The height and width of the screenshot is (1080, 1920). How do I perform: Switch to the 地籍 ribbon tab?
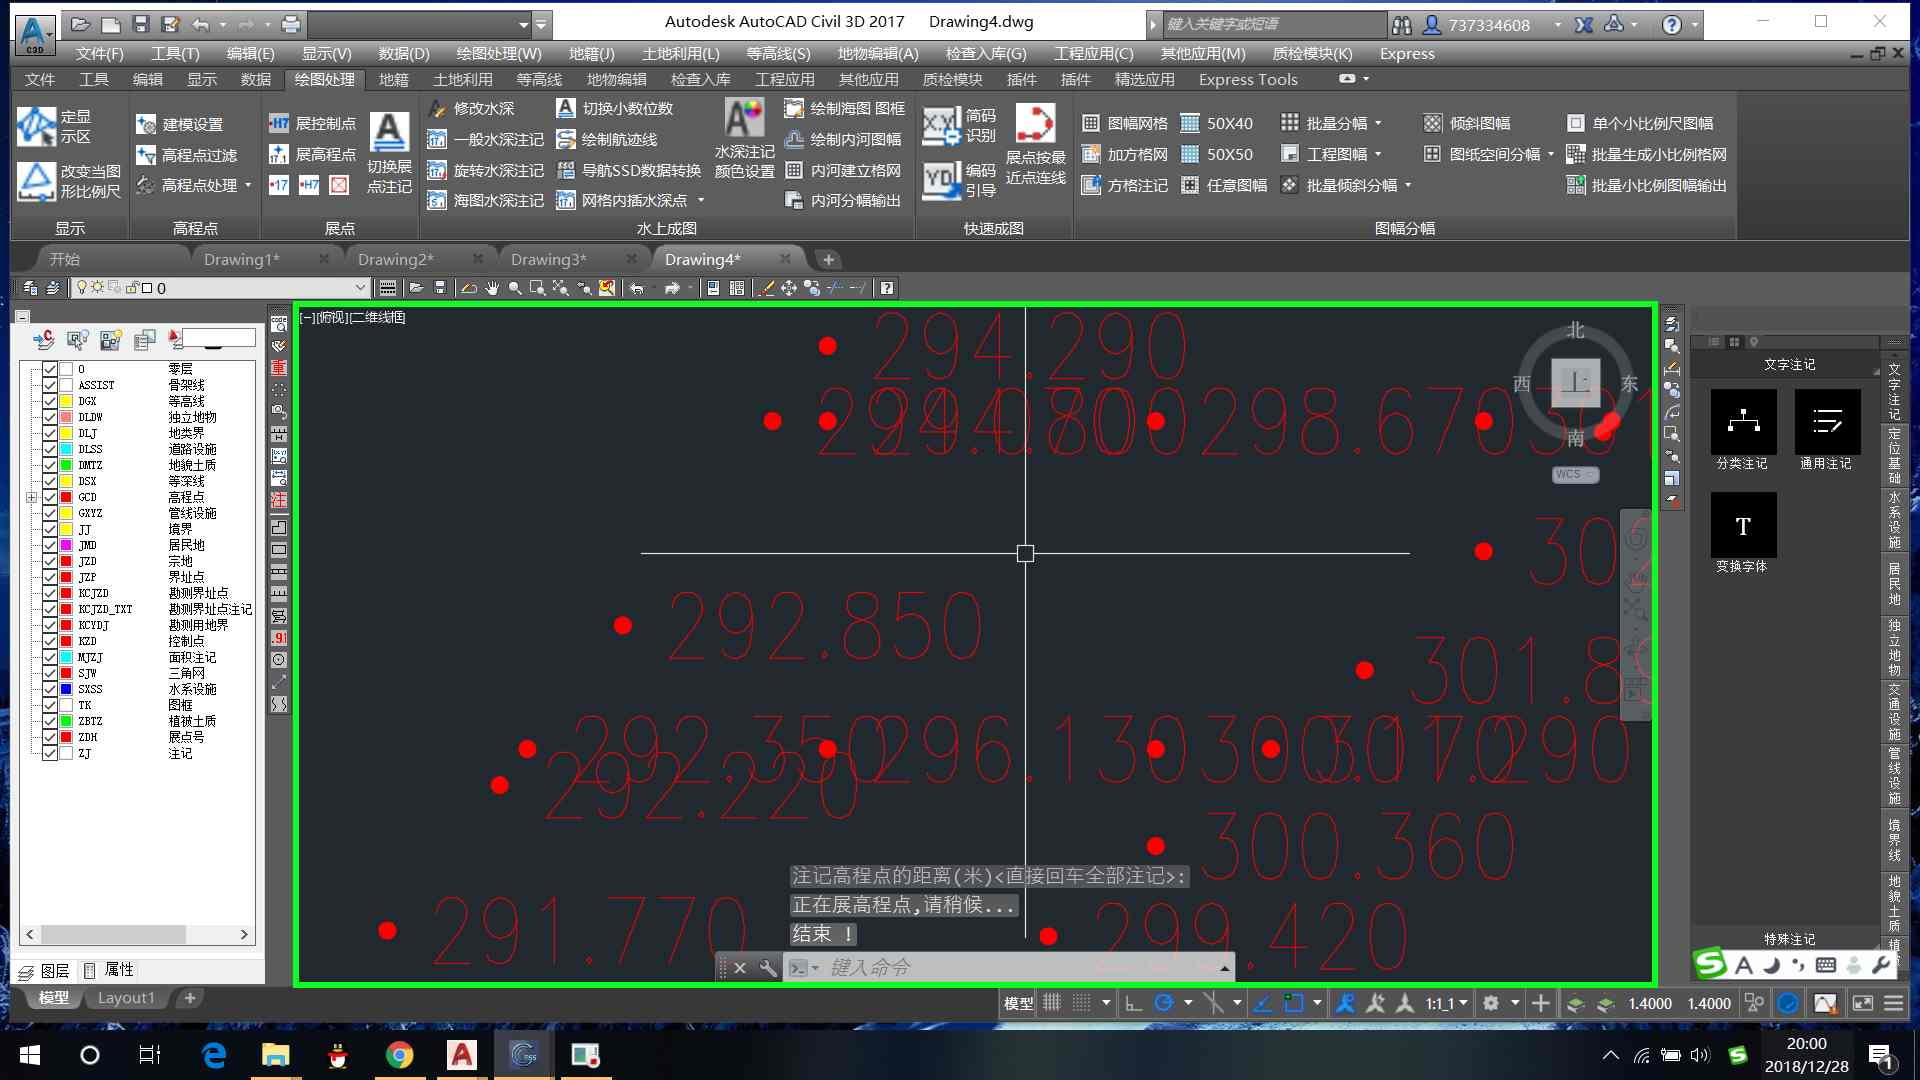(x=393, y=79)
